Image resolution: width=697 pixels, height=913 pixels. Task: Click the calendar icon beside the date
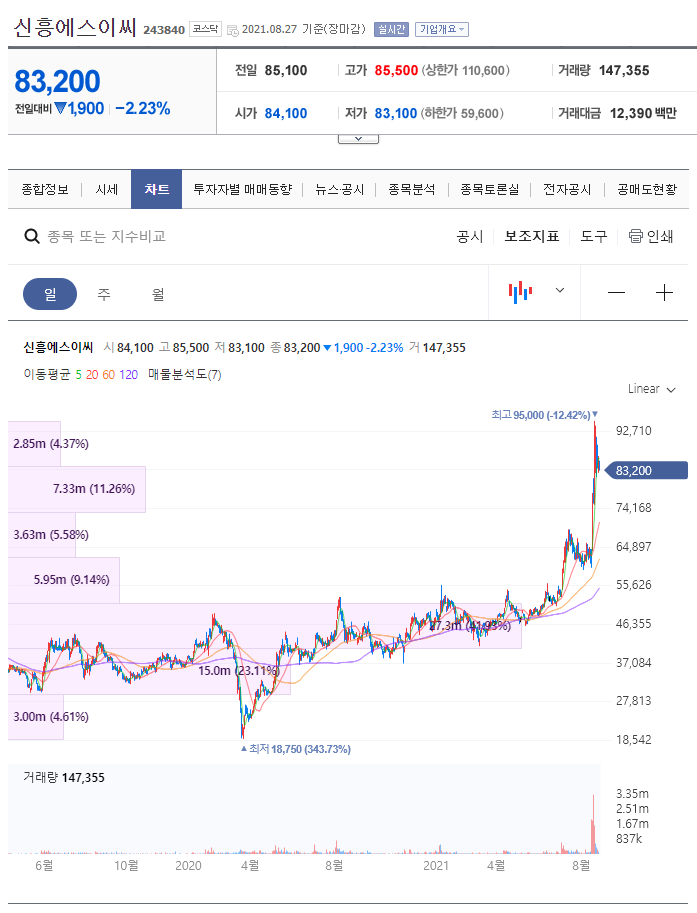(232, 30)
